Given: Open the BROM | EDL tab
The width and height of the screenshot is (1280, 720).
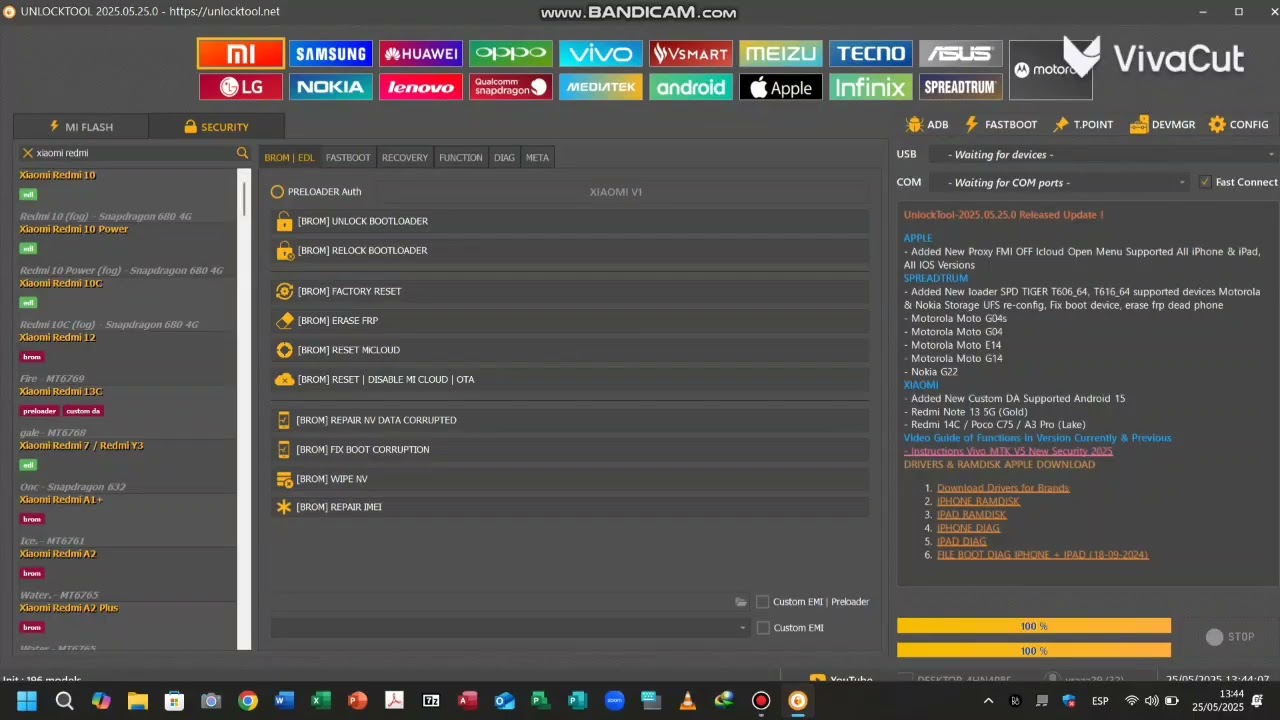Looking at the screenshot, I should [x=289, y=158].
